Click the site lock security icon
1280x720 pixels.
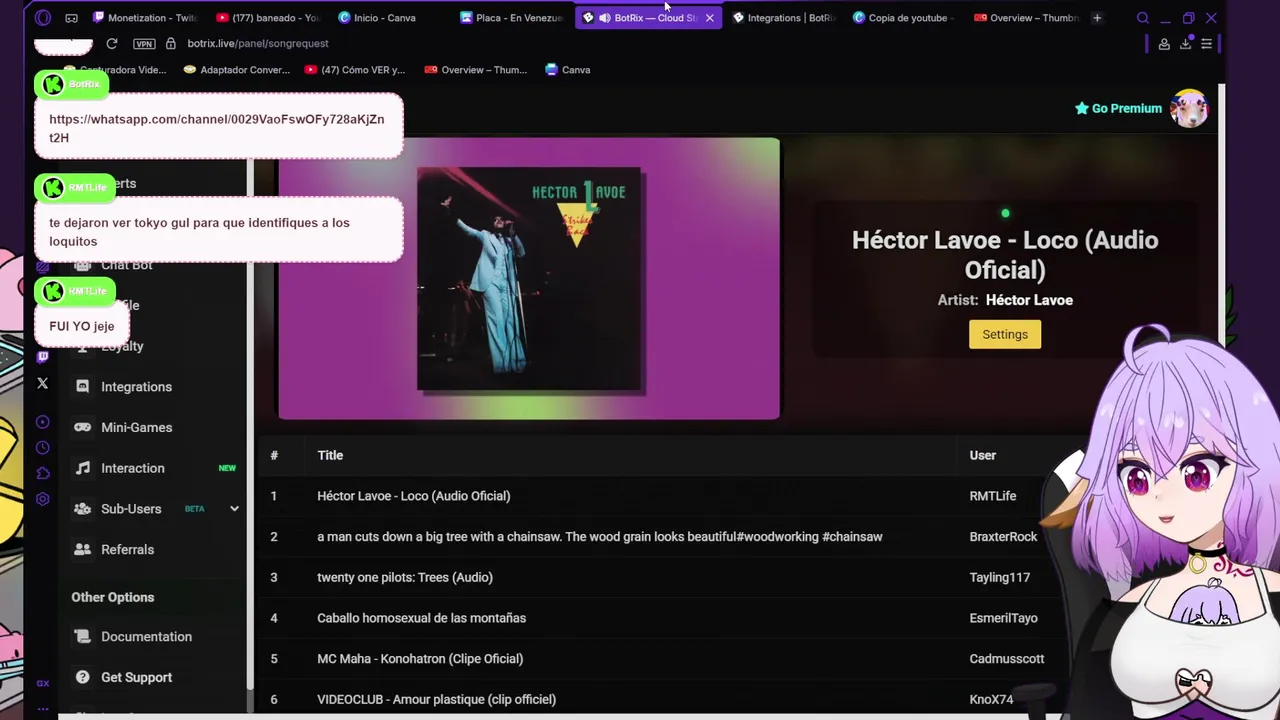pos(171,44)
